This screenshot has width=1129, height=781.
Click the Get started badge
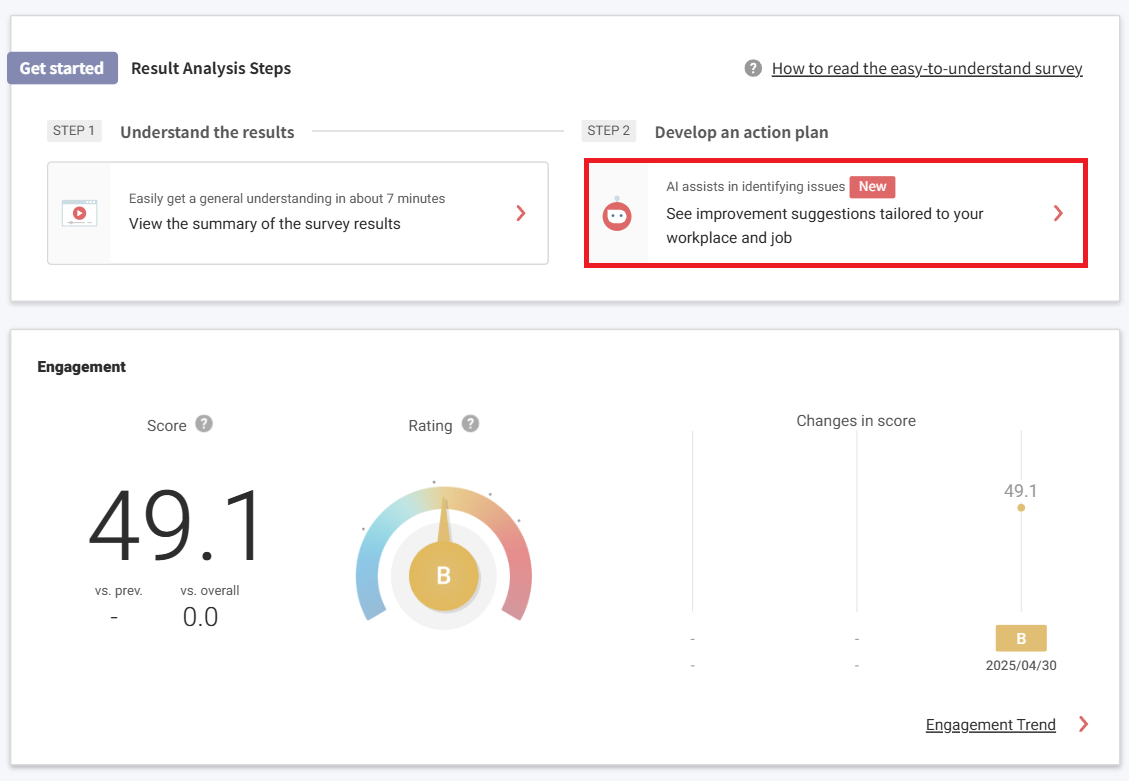(62, 68)
